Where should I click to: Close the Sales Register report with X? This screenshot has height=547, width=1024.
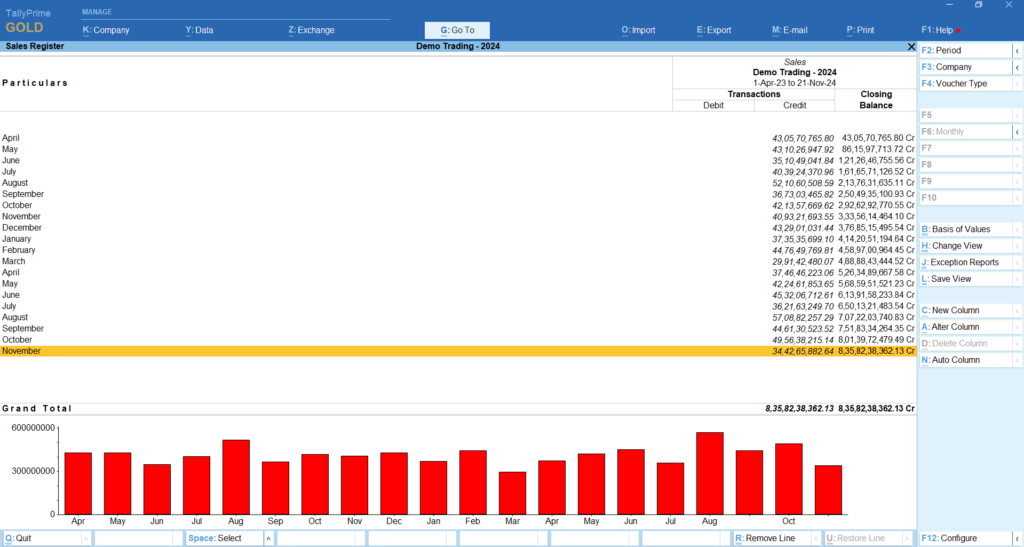[911, 46]
